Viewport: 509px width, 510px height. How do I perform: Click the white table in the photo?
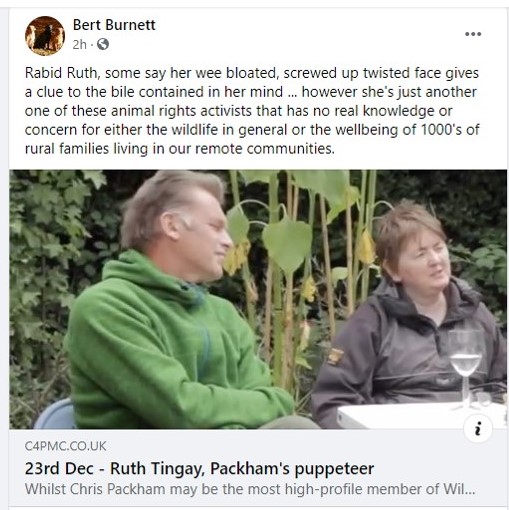[x=422, y=415]
